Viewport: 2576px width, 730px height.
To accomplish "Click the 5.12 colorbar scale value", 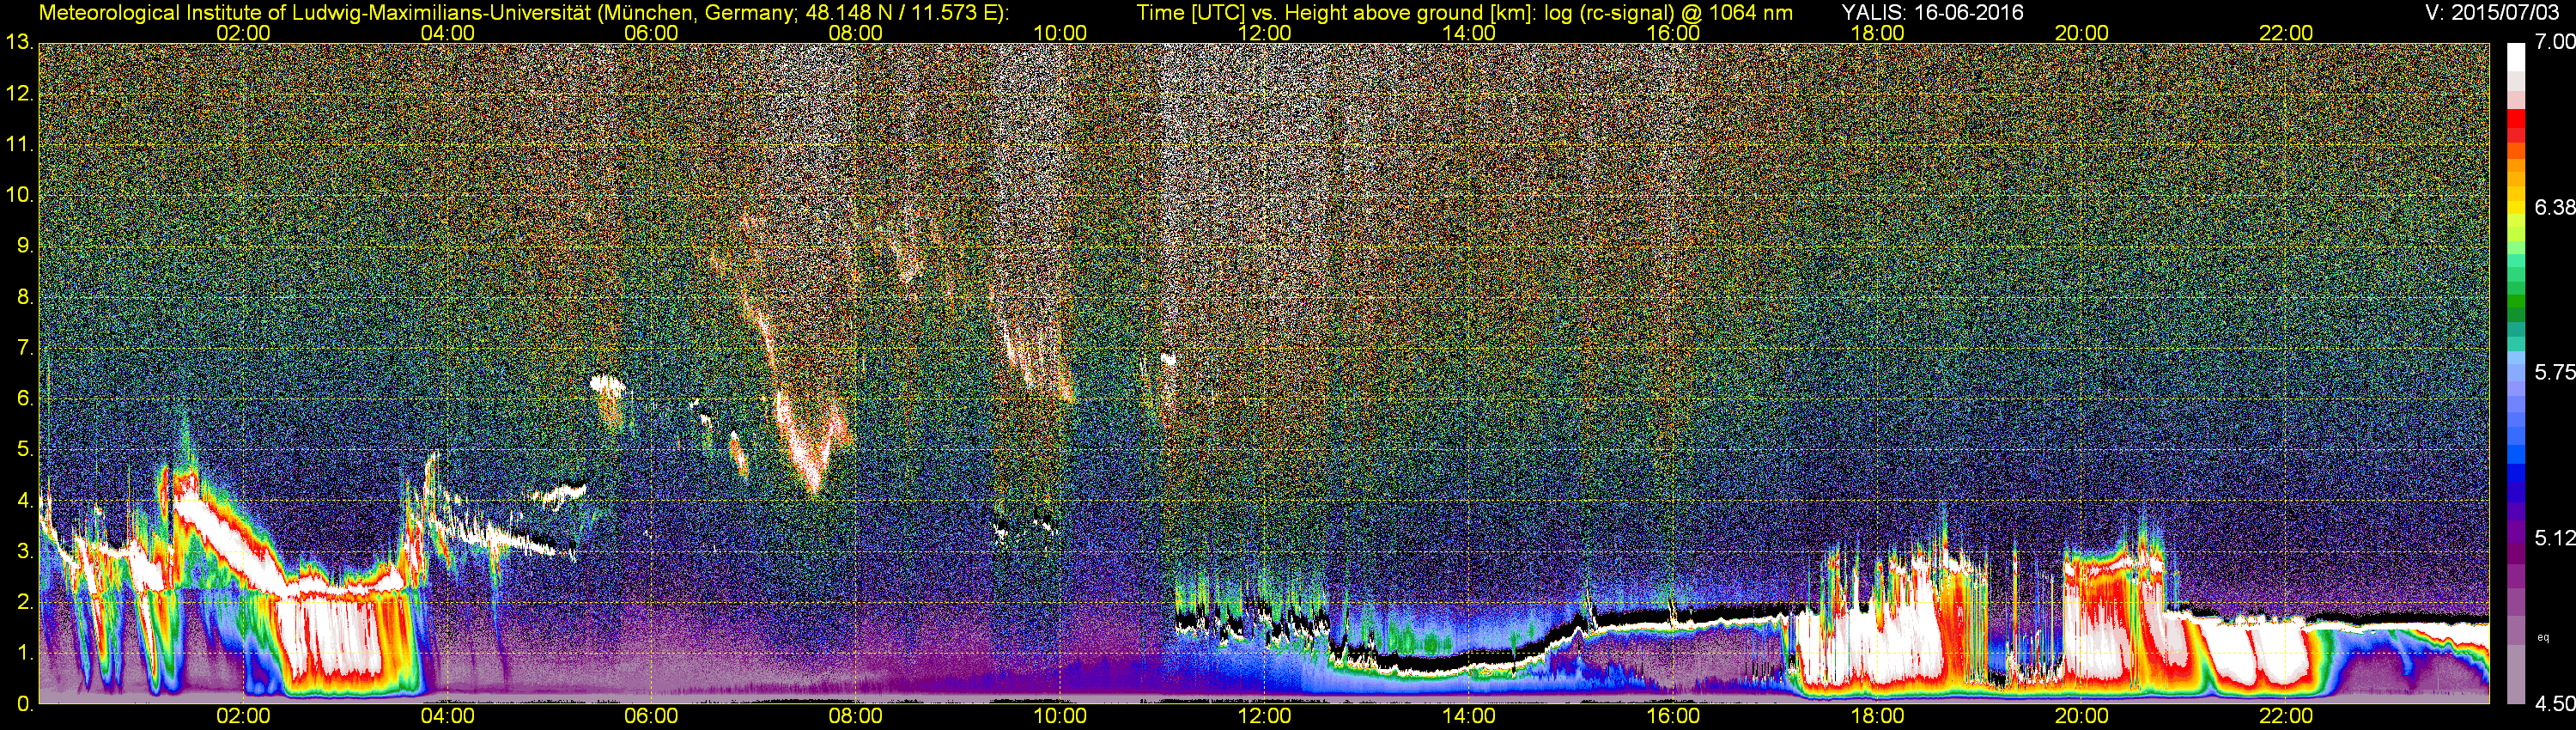I will [2554, 538].
